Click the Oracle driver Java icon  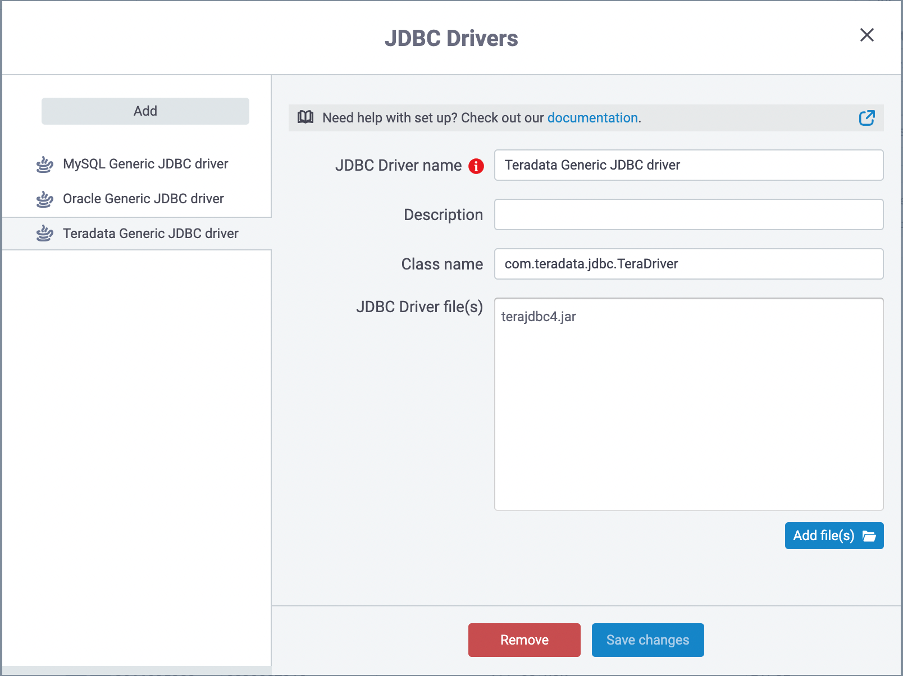click(44, 199)
